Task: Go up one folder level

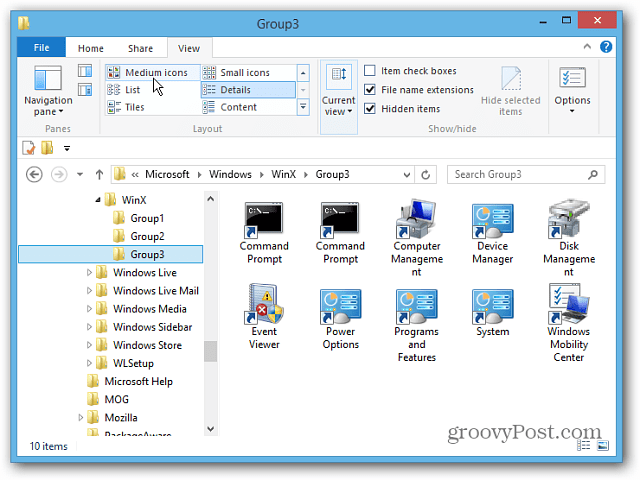Action: [99, 175]
